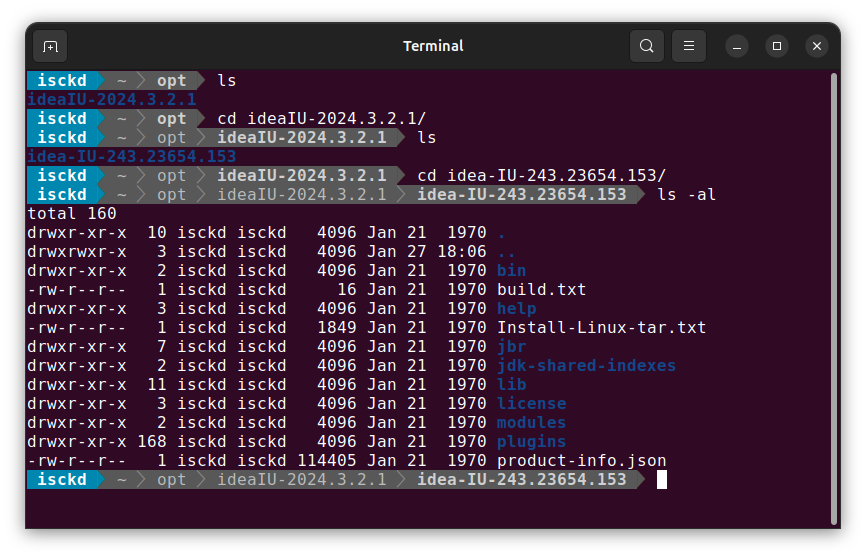Click the product-info.json file name
The image size is (866, 557).
(582, 460)
